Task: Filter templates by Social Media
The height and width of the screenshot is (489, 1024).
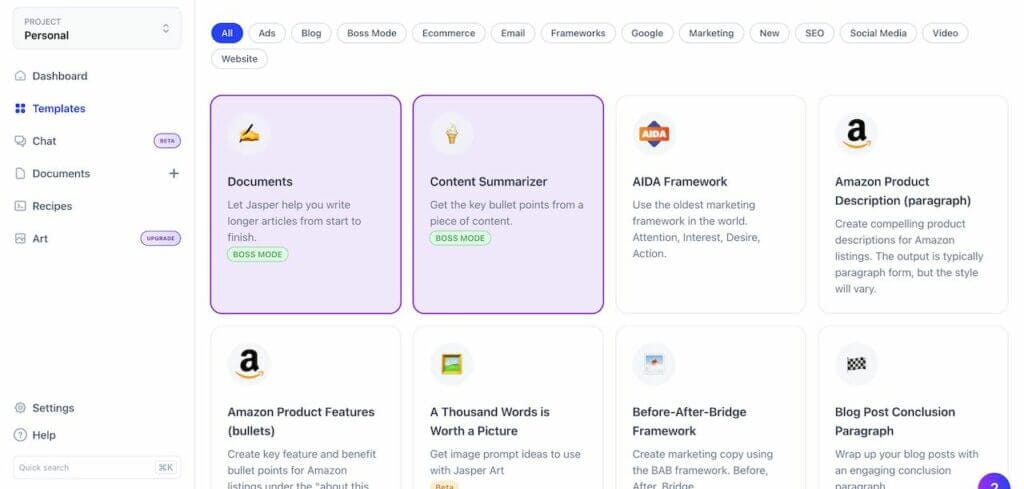Action: coord(878,33)
